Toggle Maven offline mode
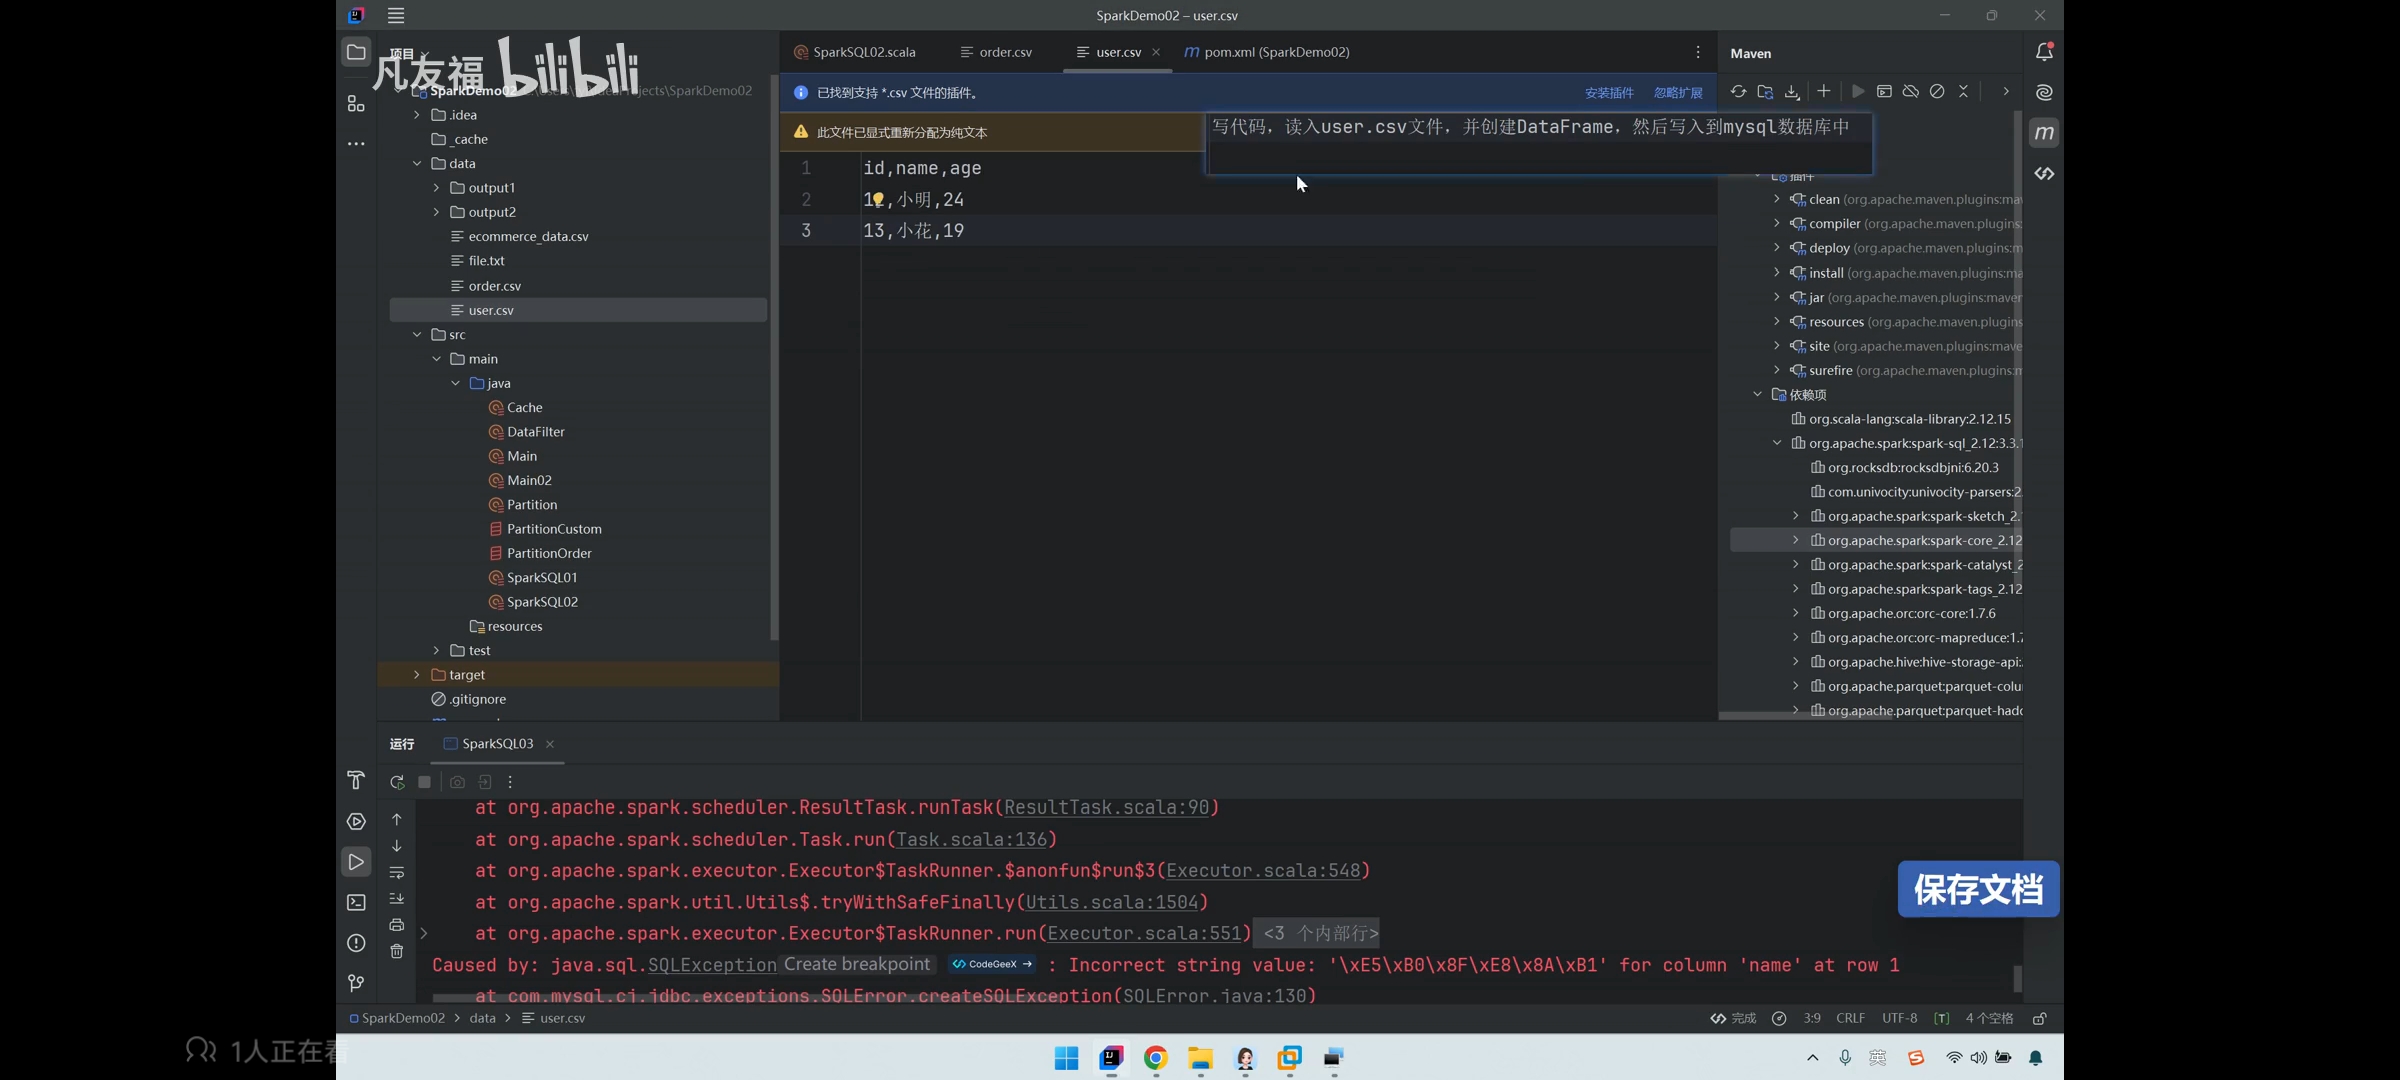The width and height of the screenshot is (2400, 1080). click(1910, 92)
